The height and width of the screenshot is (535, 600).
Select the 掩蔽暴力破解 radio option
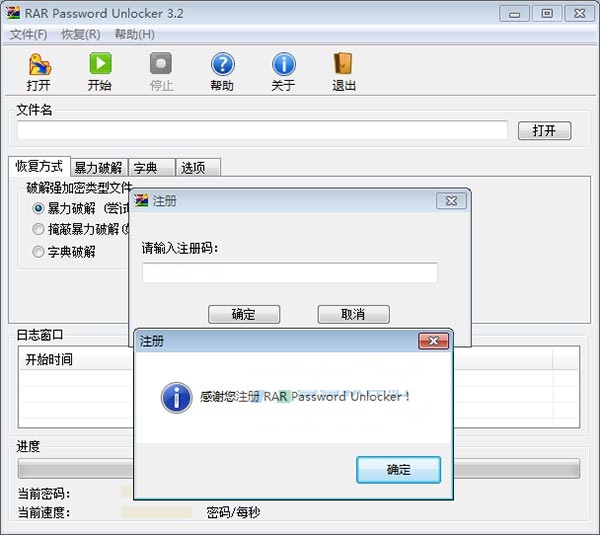[x=38, y=229]
